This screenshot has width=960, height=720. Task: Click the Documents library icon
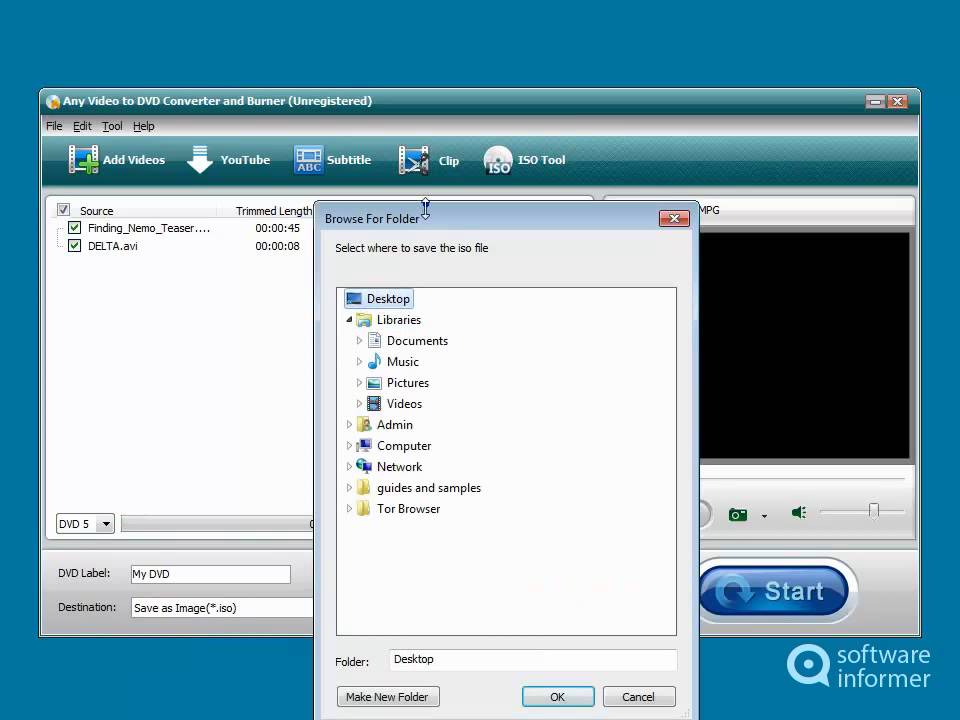coord(374,340)
